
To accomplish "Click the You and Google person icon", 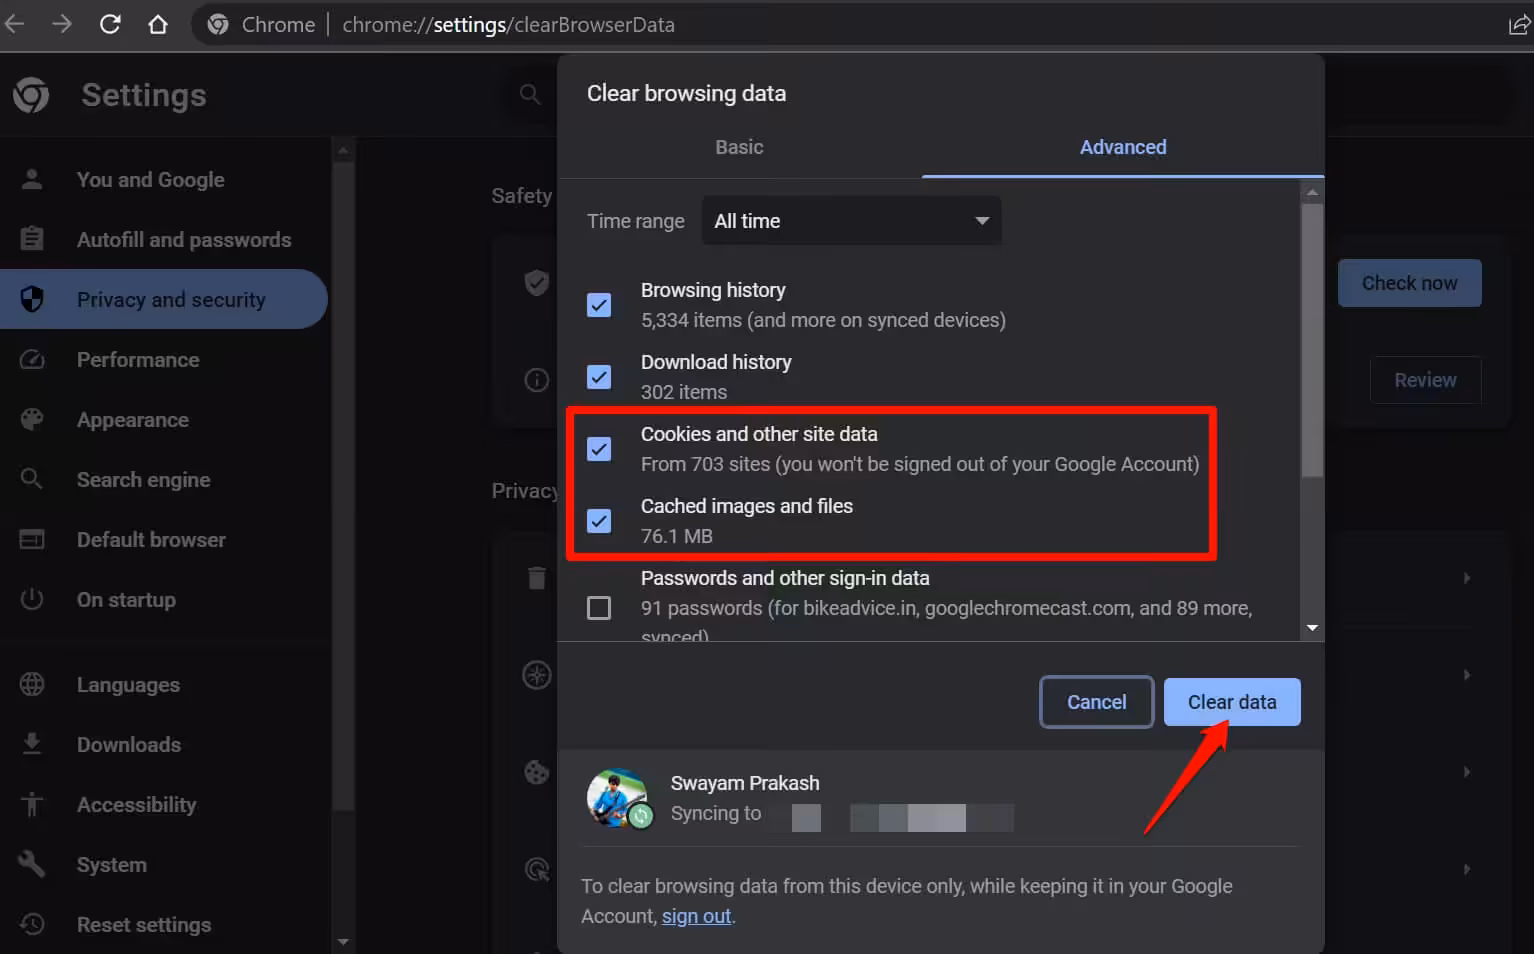I will pos(32,179).
